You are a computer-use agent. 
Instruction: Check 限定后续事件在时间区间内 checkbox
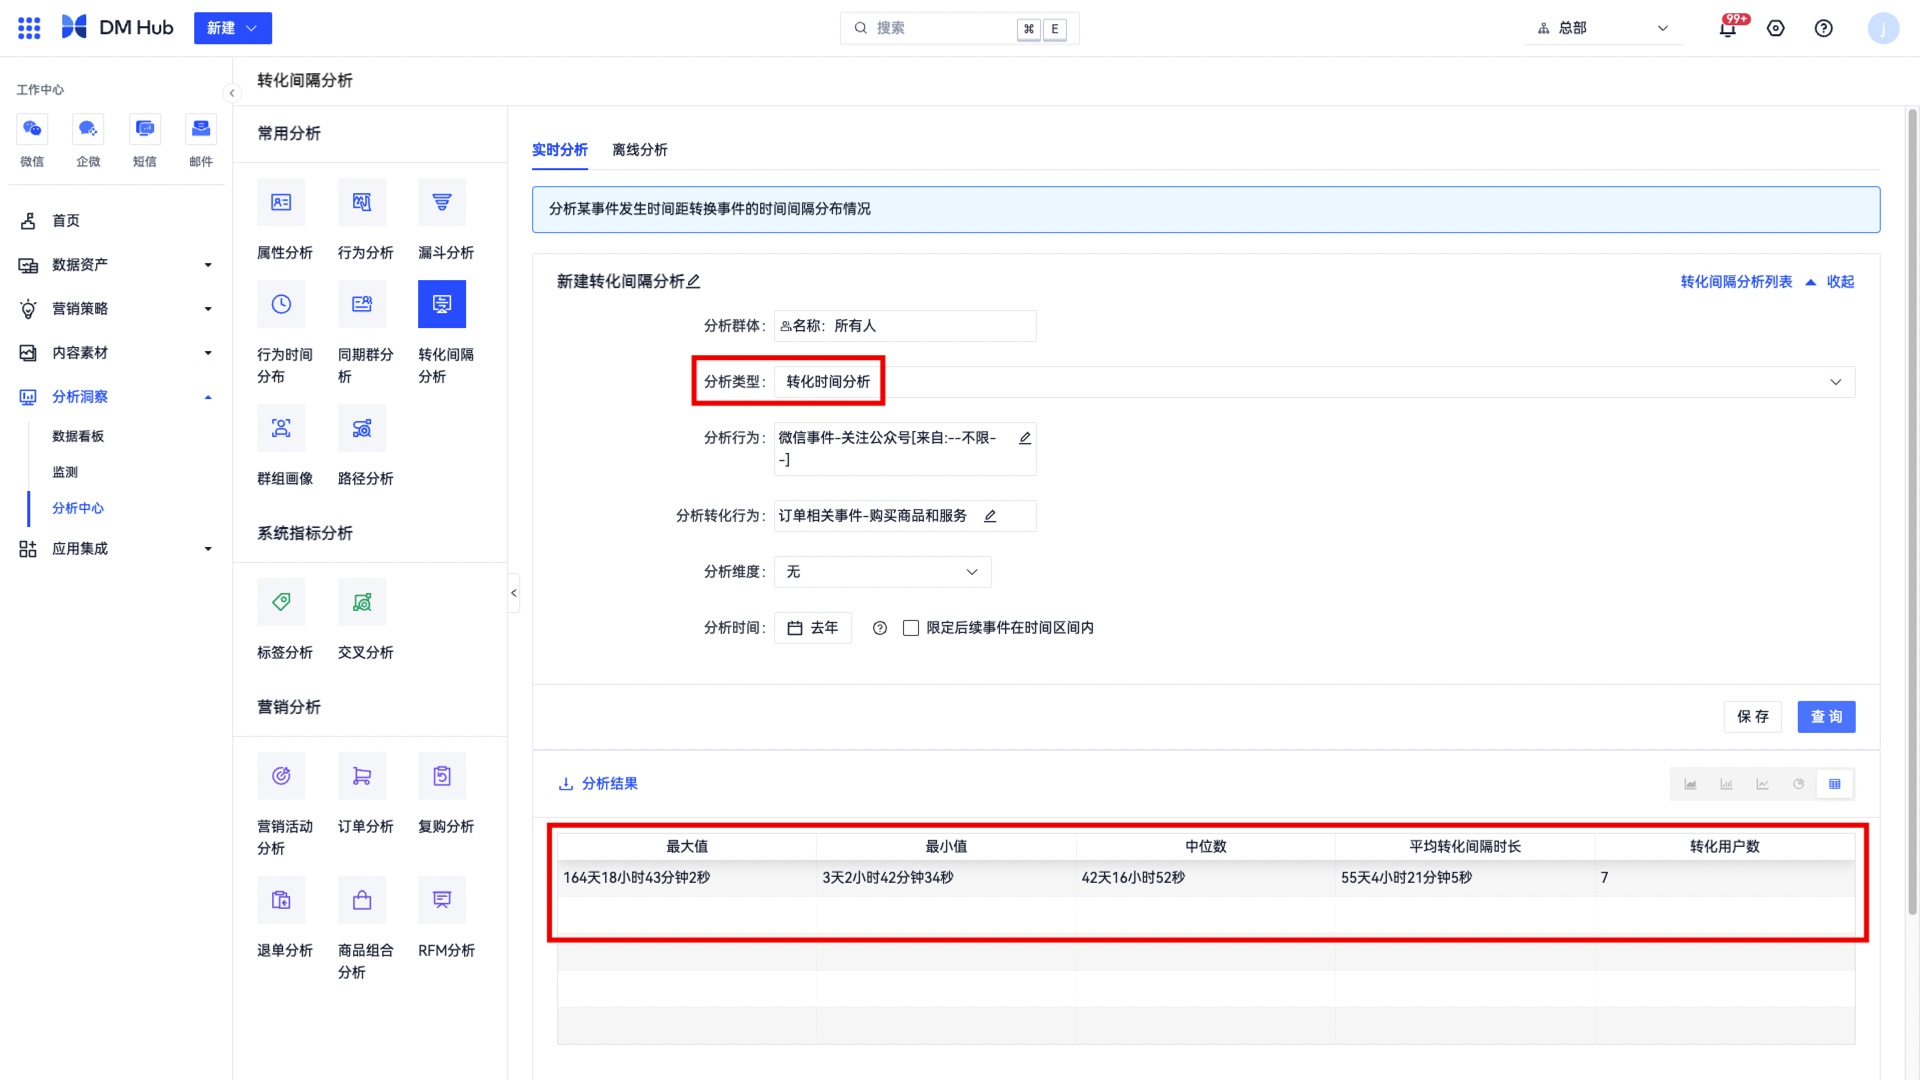click(x=911, y=628)
